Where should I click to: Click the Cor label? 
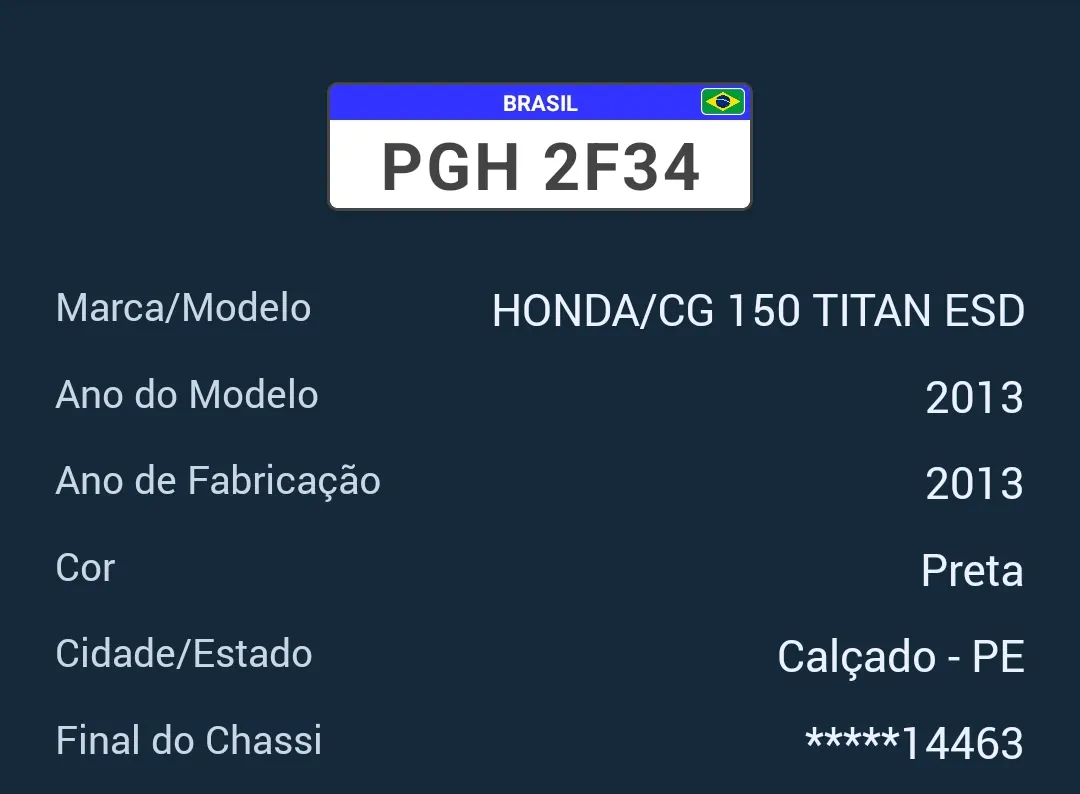85,568
